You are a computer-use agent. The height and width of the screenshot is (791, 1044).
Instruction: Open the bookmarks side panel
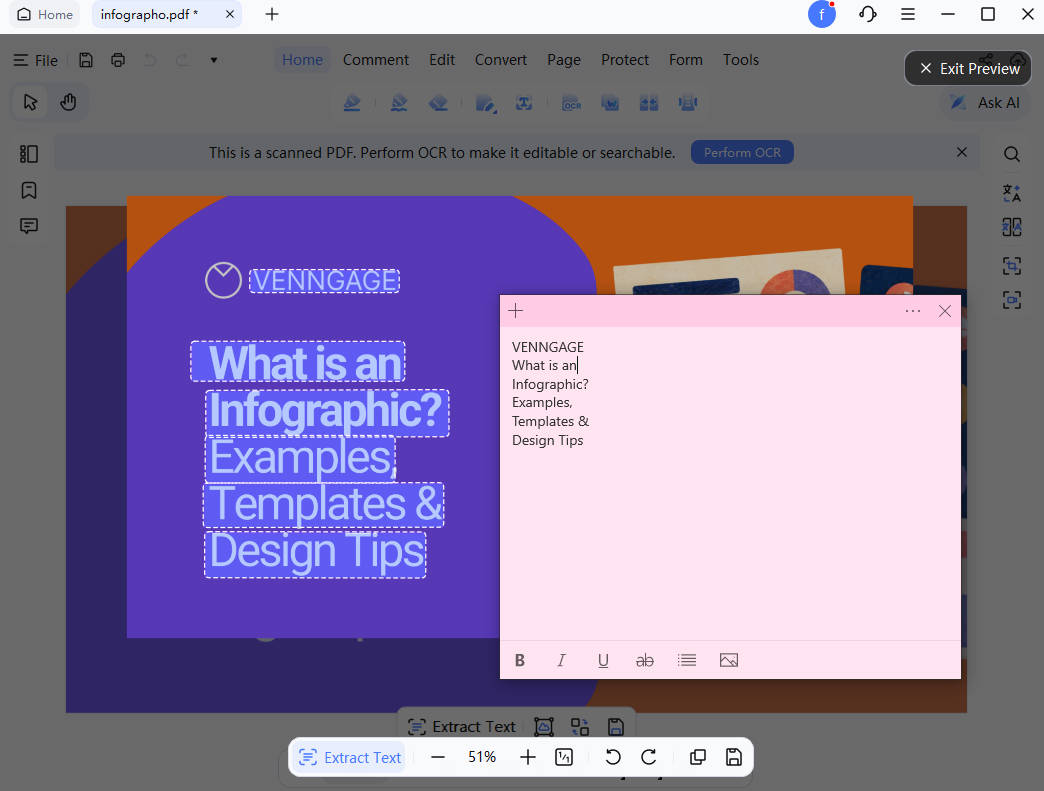(x=29, y=190)
